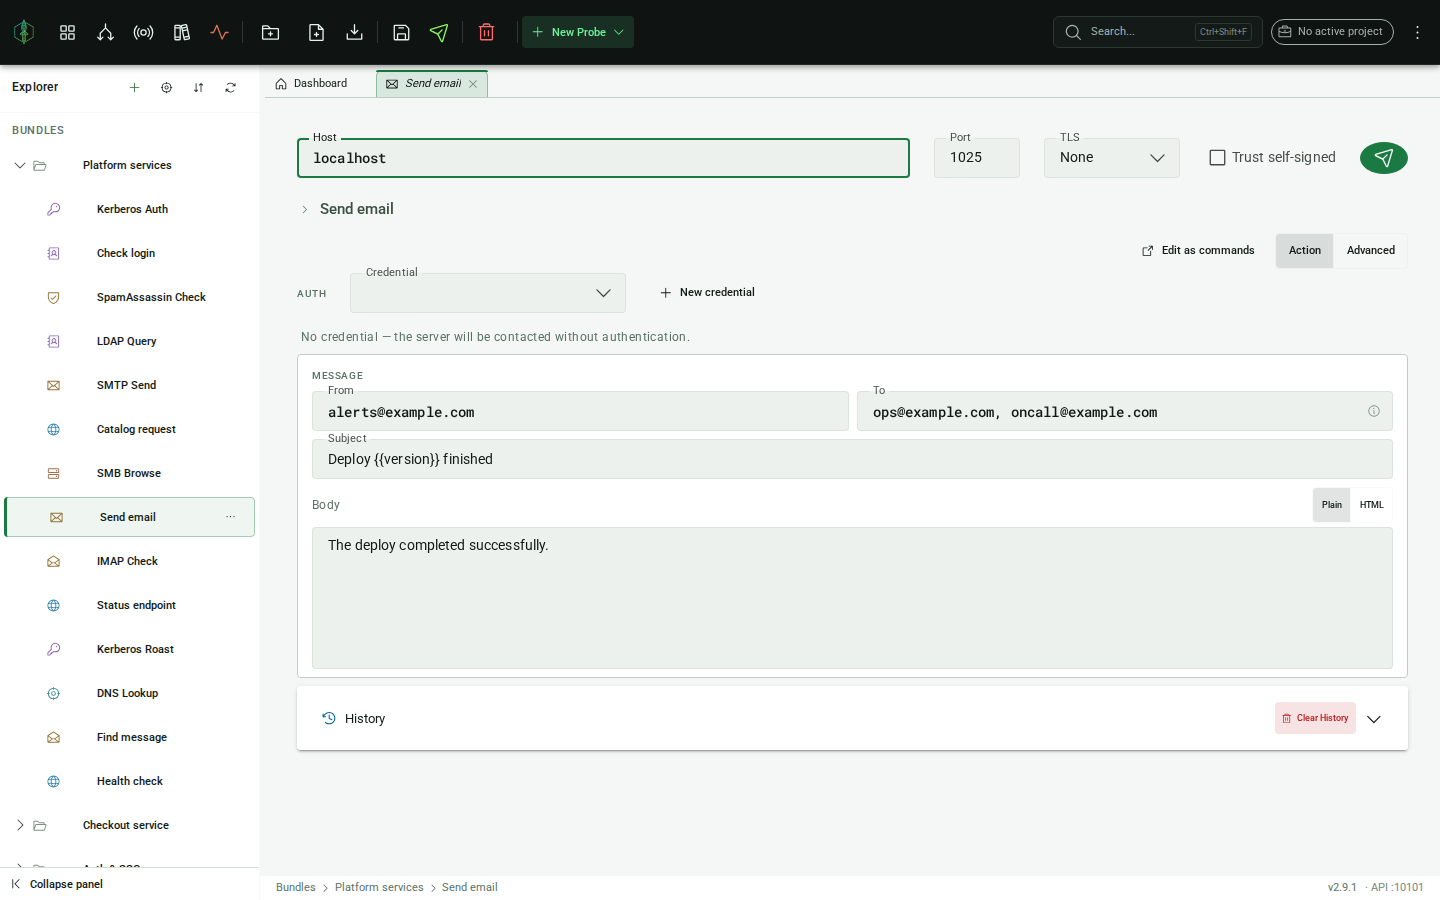
Task: Clear History button
Action: pyautogui.click(x=1315, y=718)
